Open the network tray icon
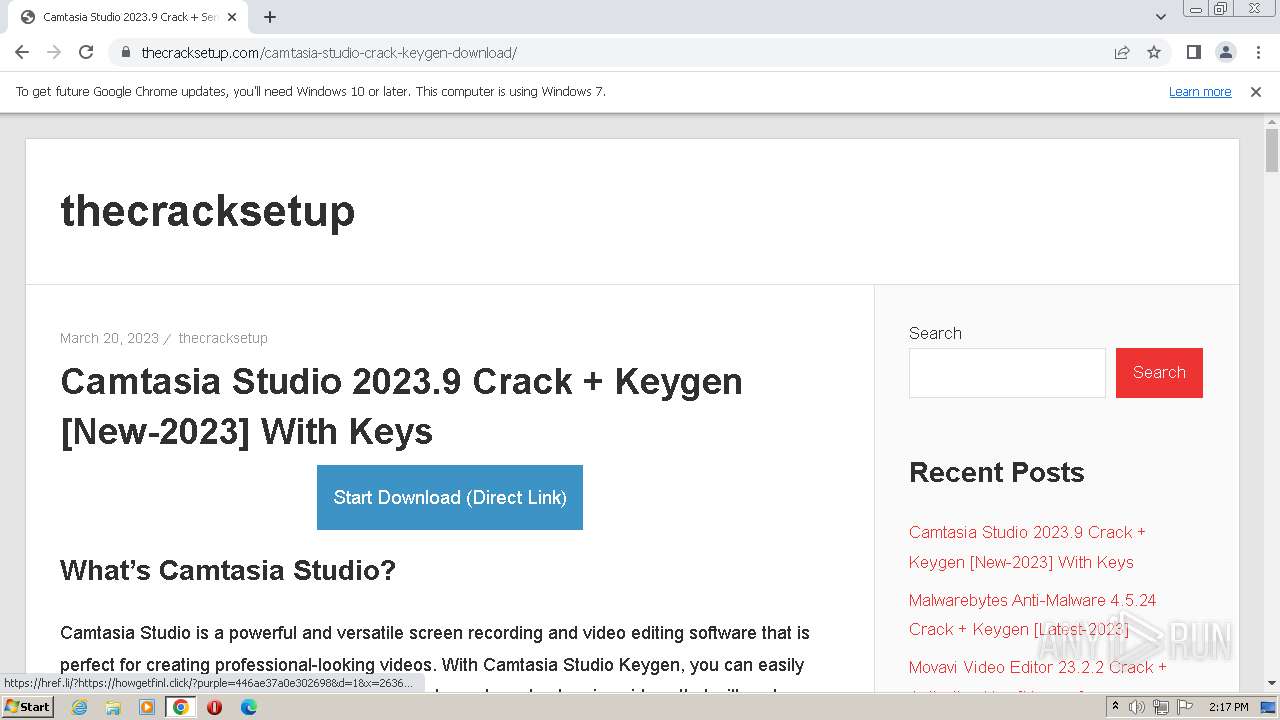 pos(1161,707)
